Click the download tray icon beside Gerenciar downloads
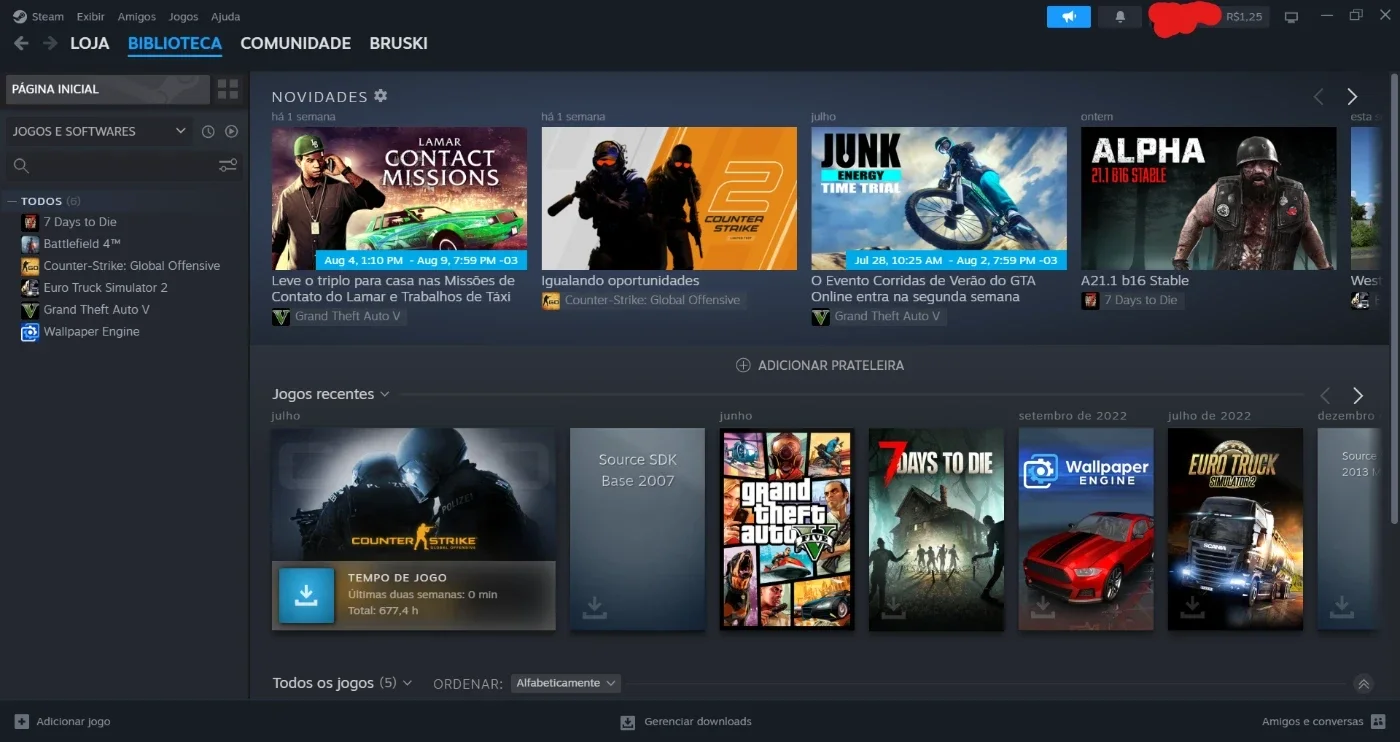1400x742 pixels. click(628, 721)
